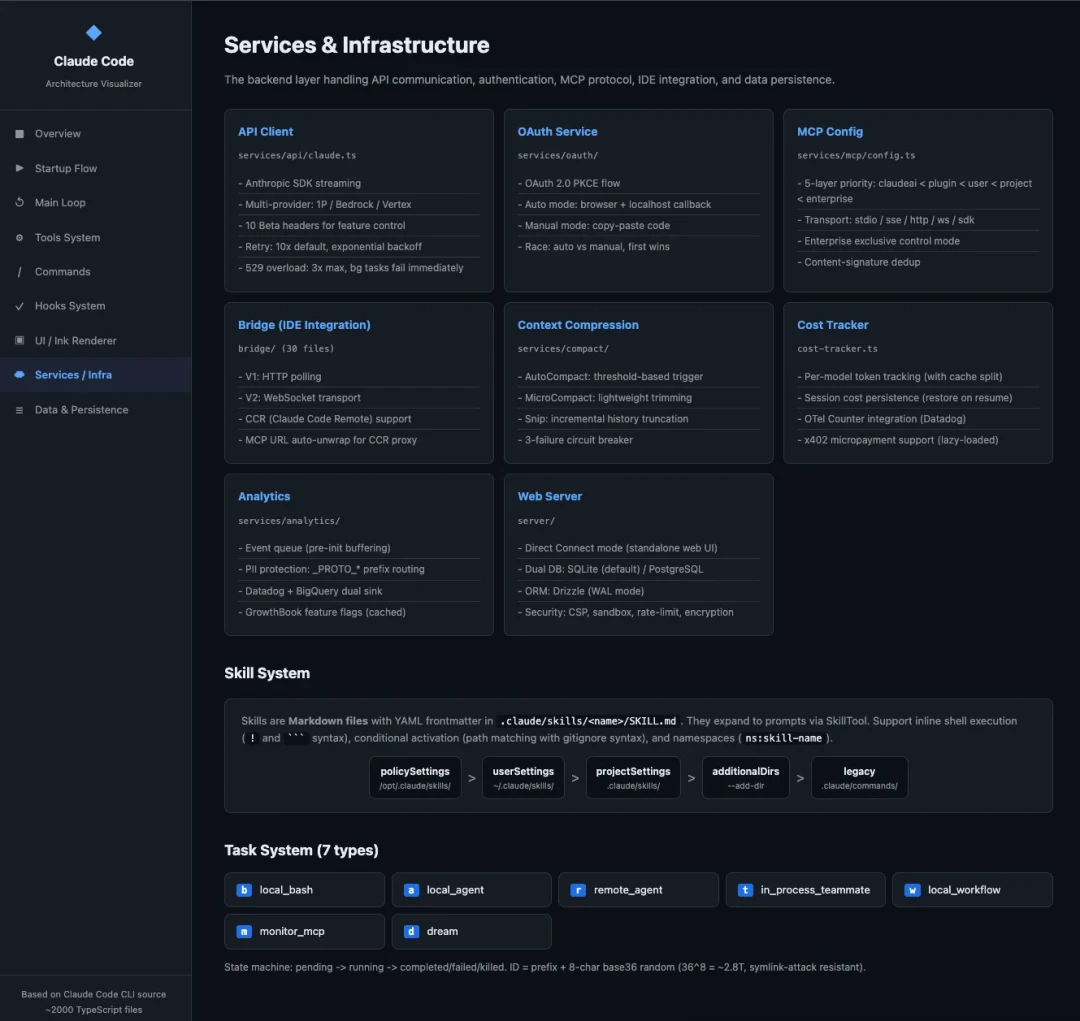Click the Web Server card title
Viewport: 1080px width, 1021px height.
click(550, 496)
